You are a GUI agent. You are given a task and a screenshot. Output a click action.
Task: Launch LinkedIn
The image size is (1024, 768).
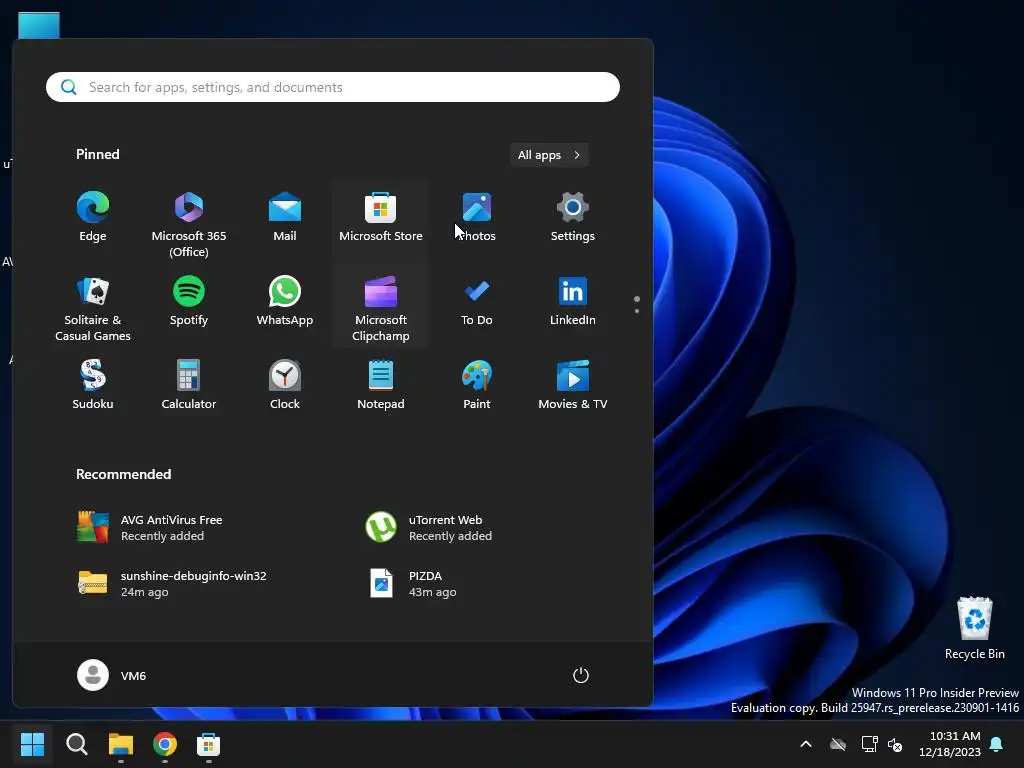573,302
